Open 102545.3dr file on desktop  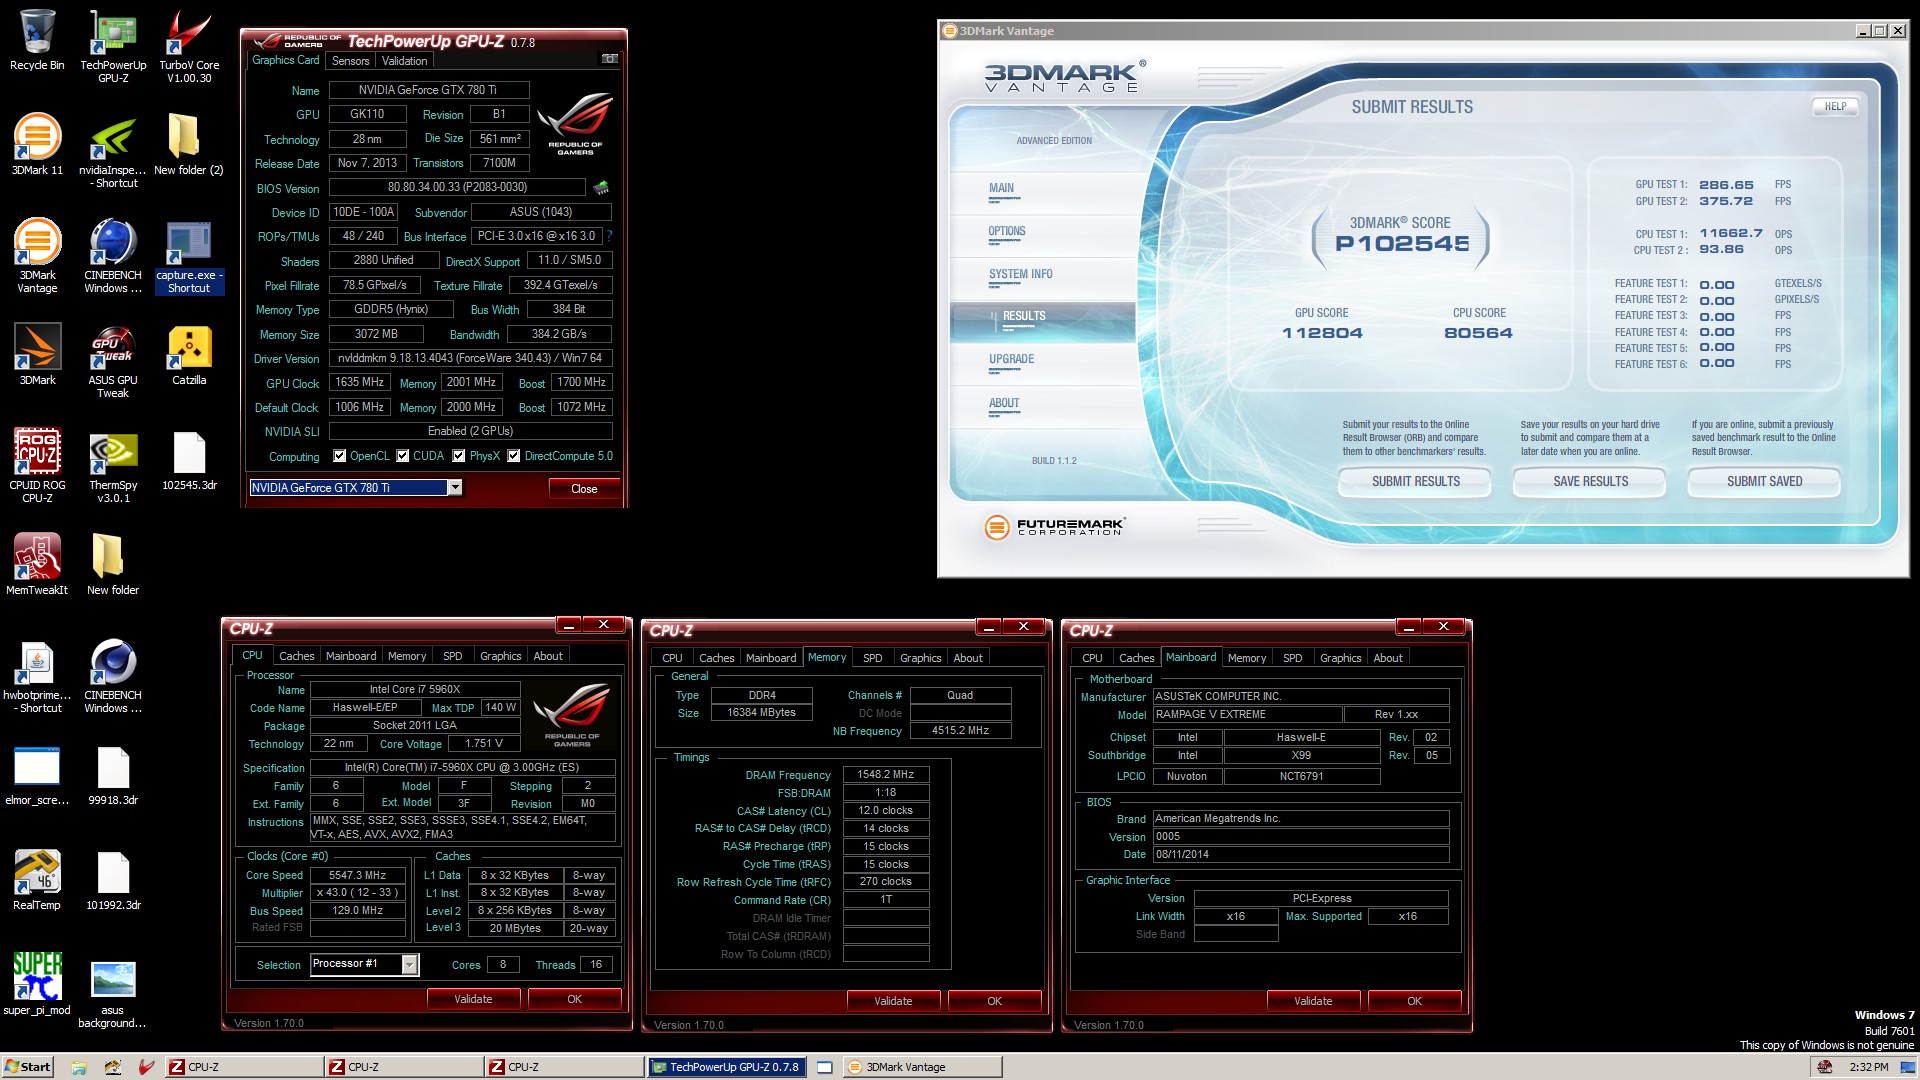pos(189,460)
